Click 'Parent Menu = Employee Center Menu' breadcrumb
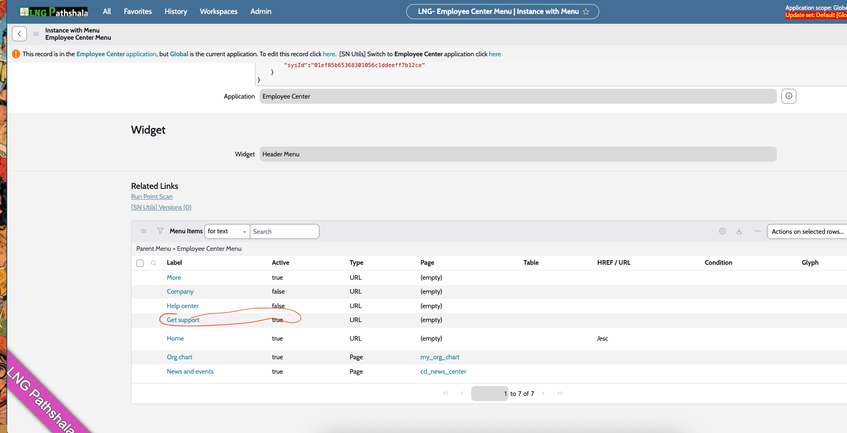This screenshot has height=433, width=847. [x=189, y=249]
